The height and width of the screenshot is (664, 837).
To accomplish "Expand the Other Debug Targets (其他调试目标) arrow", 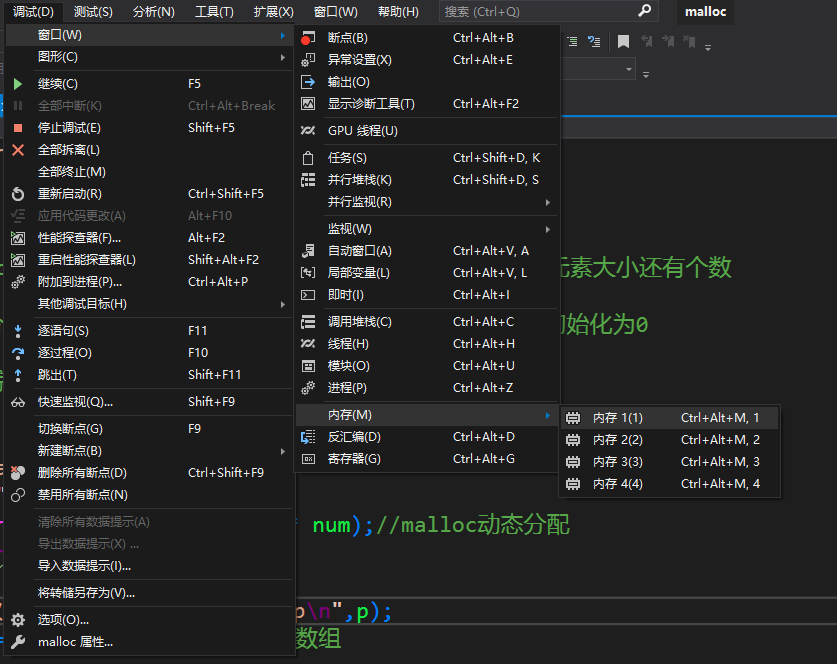I will [282, 304].
